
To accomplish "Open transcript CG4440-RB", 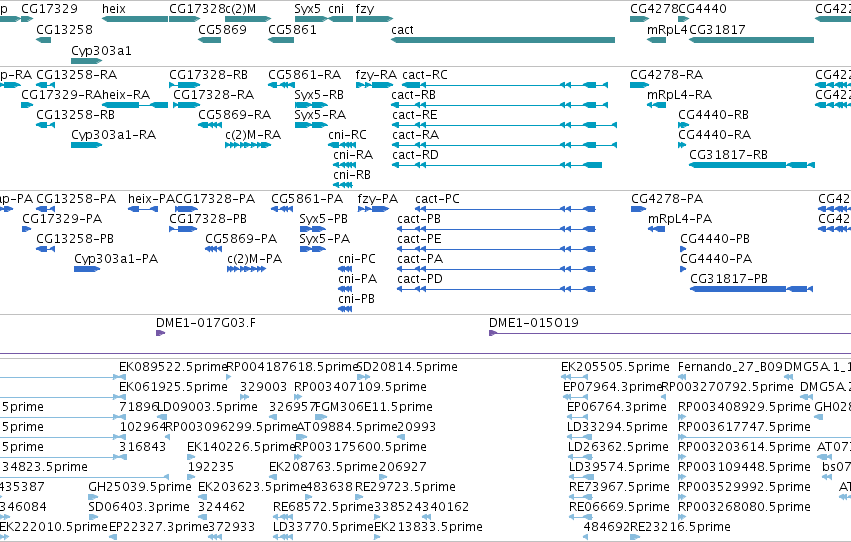I will [714, 114].
